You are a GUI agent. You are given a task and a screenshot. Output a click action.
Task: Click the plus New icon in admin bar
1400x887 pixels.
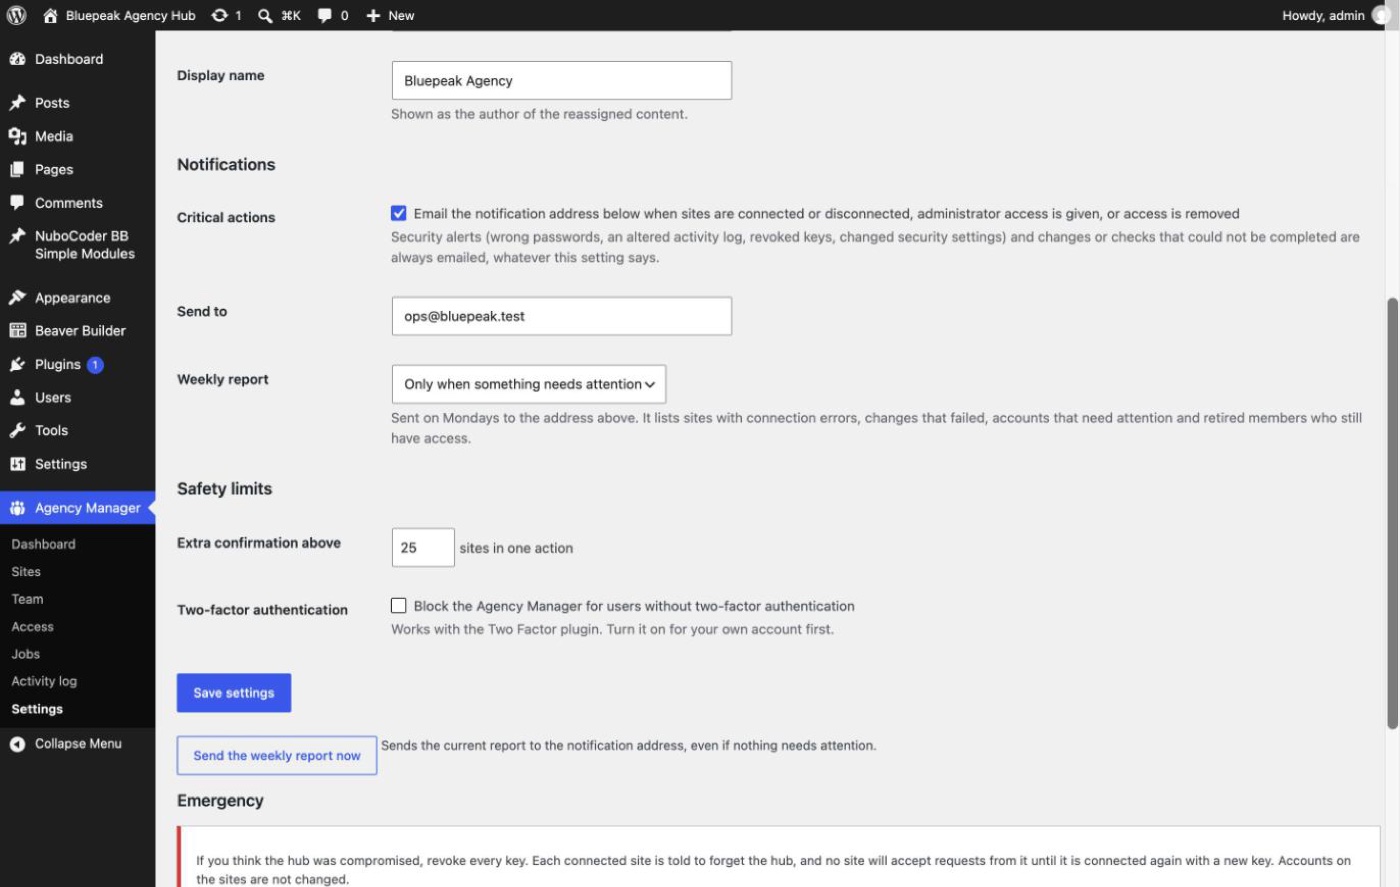point(373,15)
